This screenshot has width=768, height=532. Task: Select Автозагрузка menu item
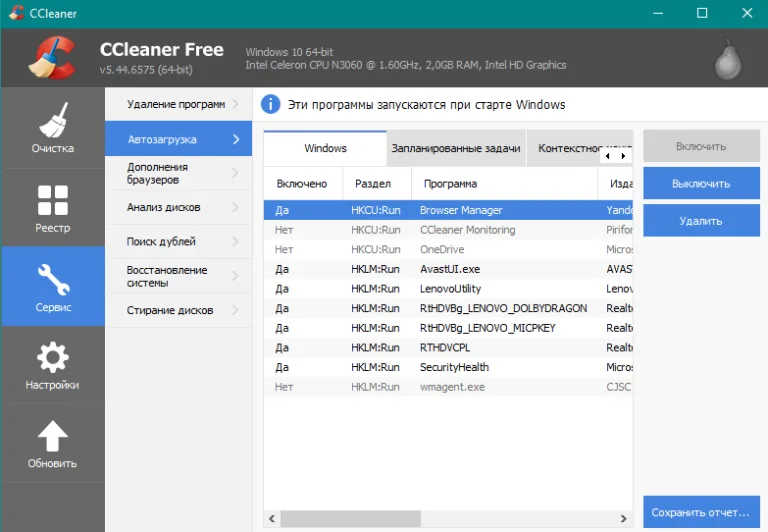tap(178, 139)
